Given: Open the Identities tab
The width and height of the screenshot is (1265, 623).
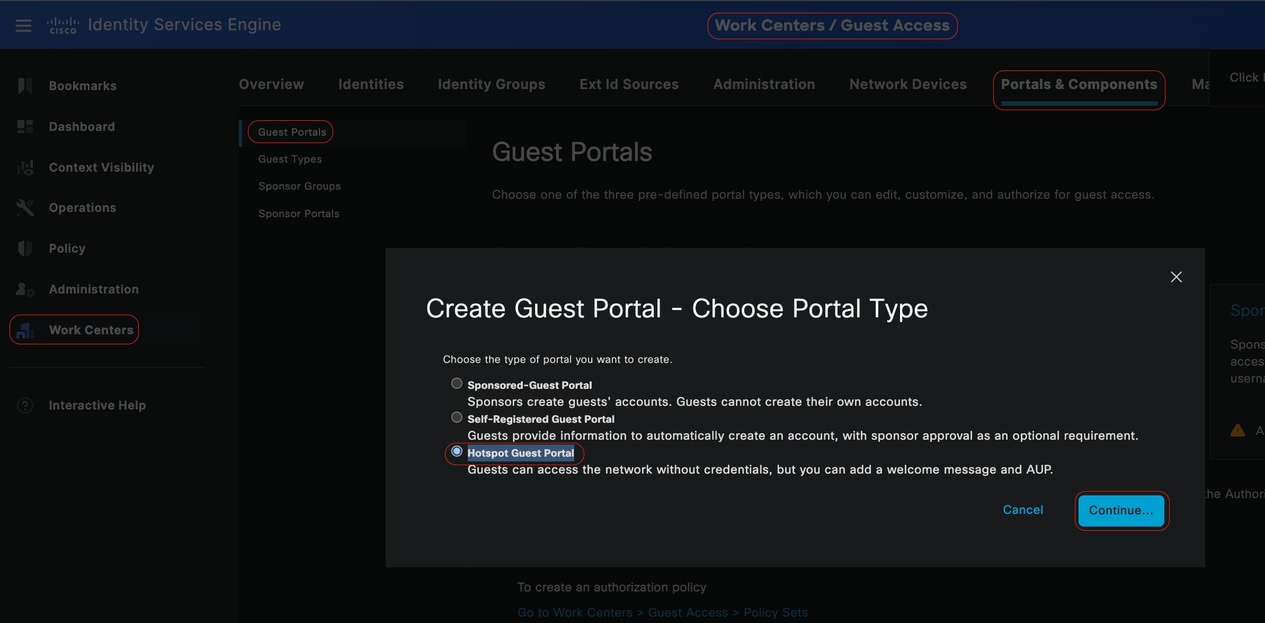Looking at the screenshot, I should tap(371, 84).
